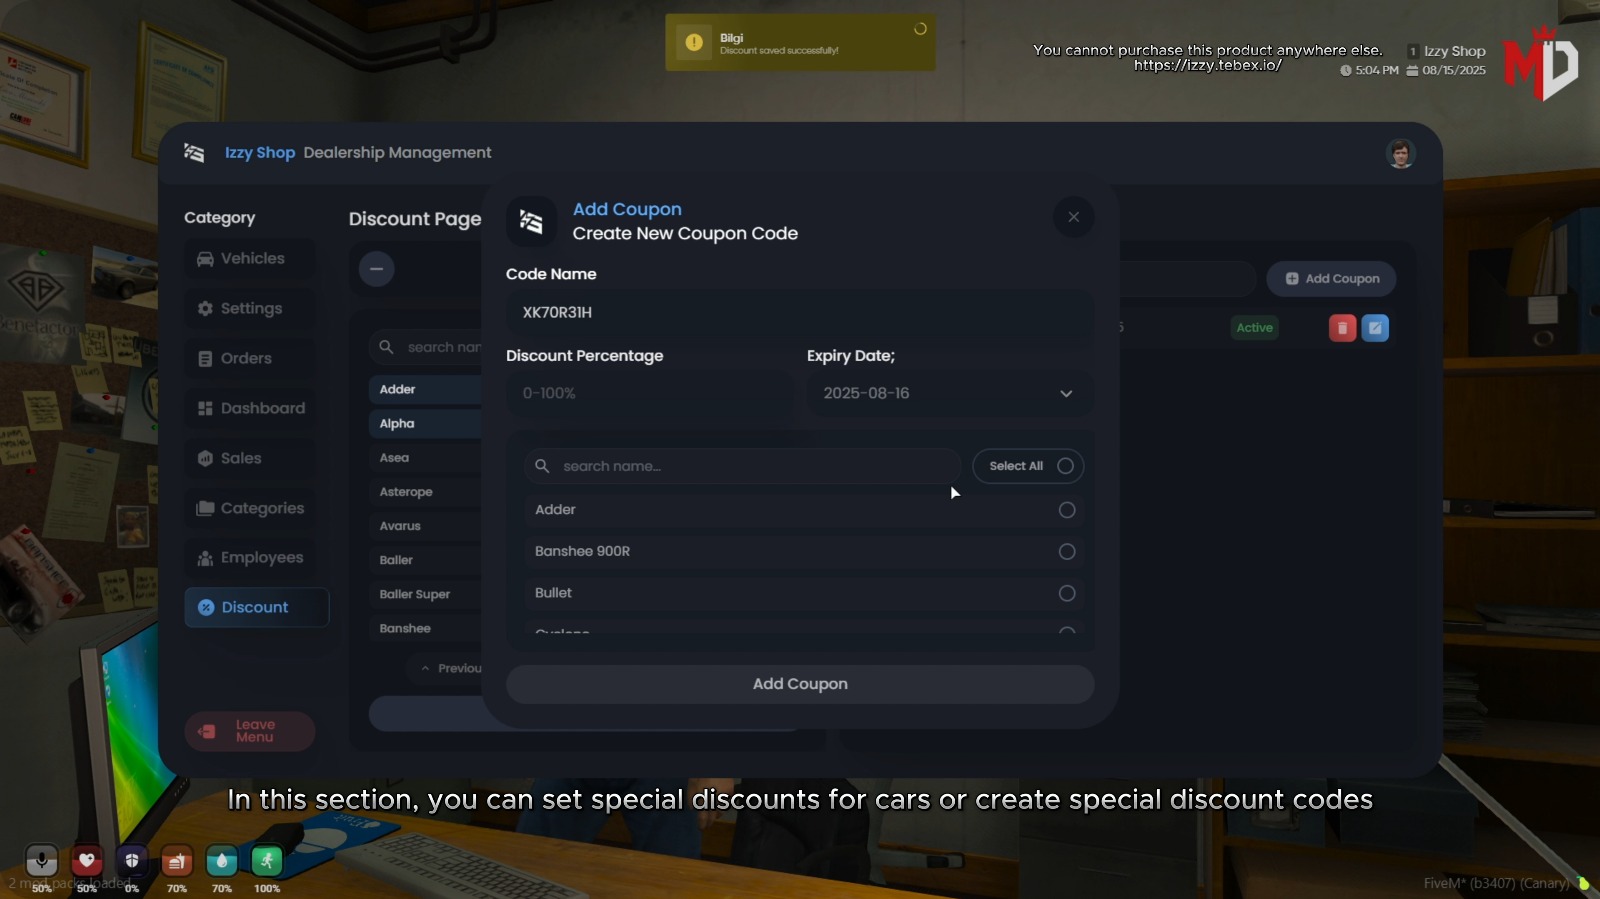Click the heart health icon in HUD
The width and height of the screenshot is (1600, 899).
click(87, 860)
